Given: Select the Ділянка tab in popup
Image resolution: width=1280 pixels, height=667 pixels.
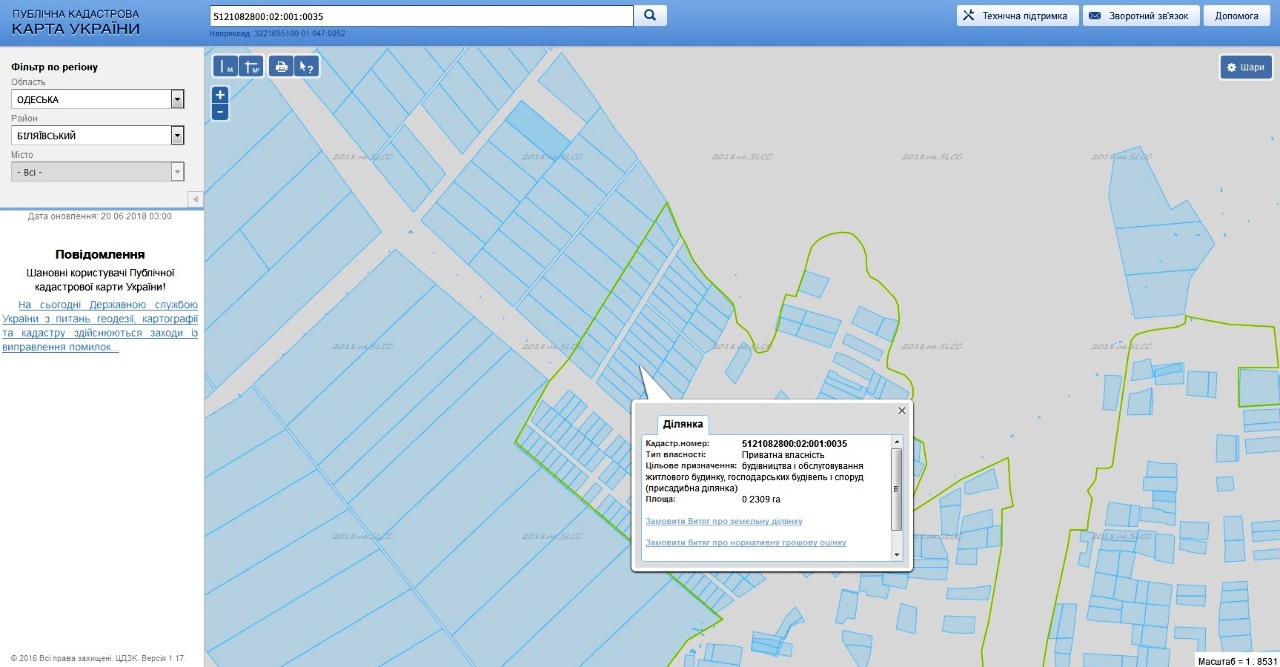Looking at the screenshot, I should [x=682, y=425].
